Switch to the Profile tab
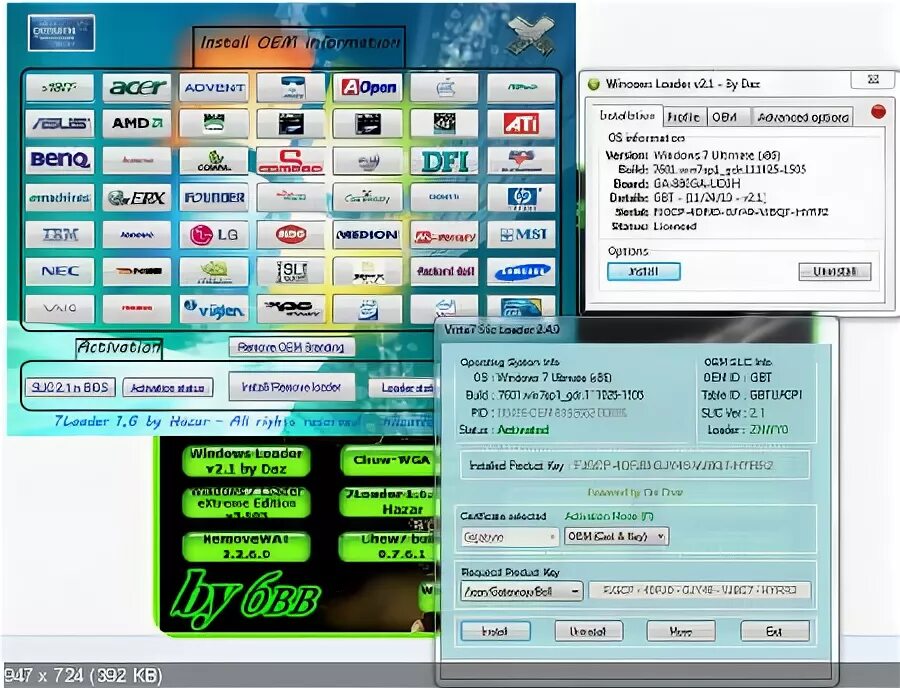The width and height of the screenshot is (900, 688). [x=684, y=117]
